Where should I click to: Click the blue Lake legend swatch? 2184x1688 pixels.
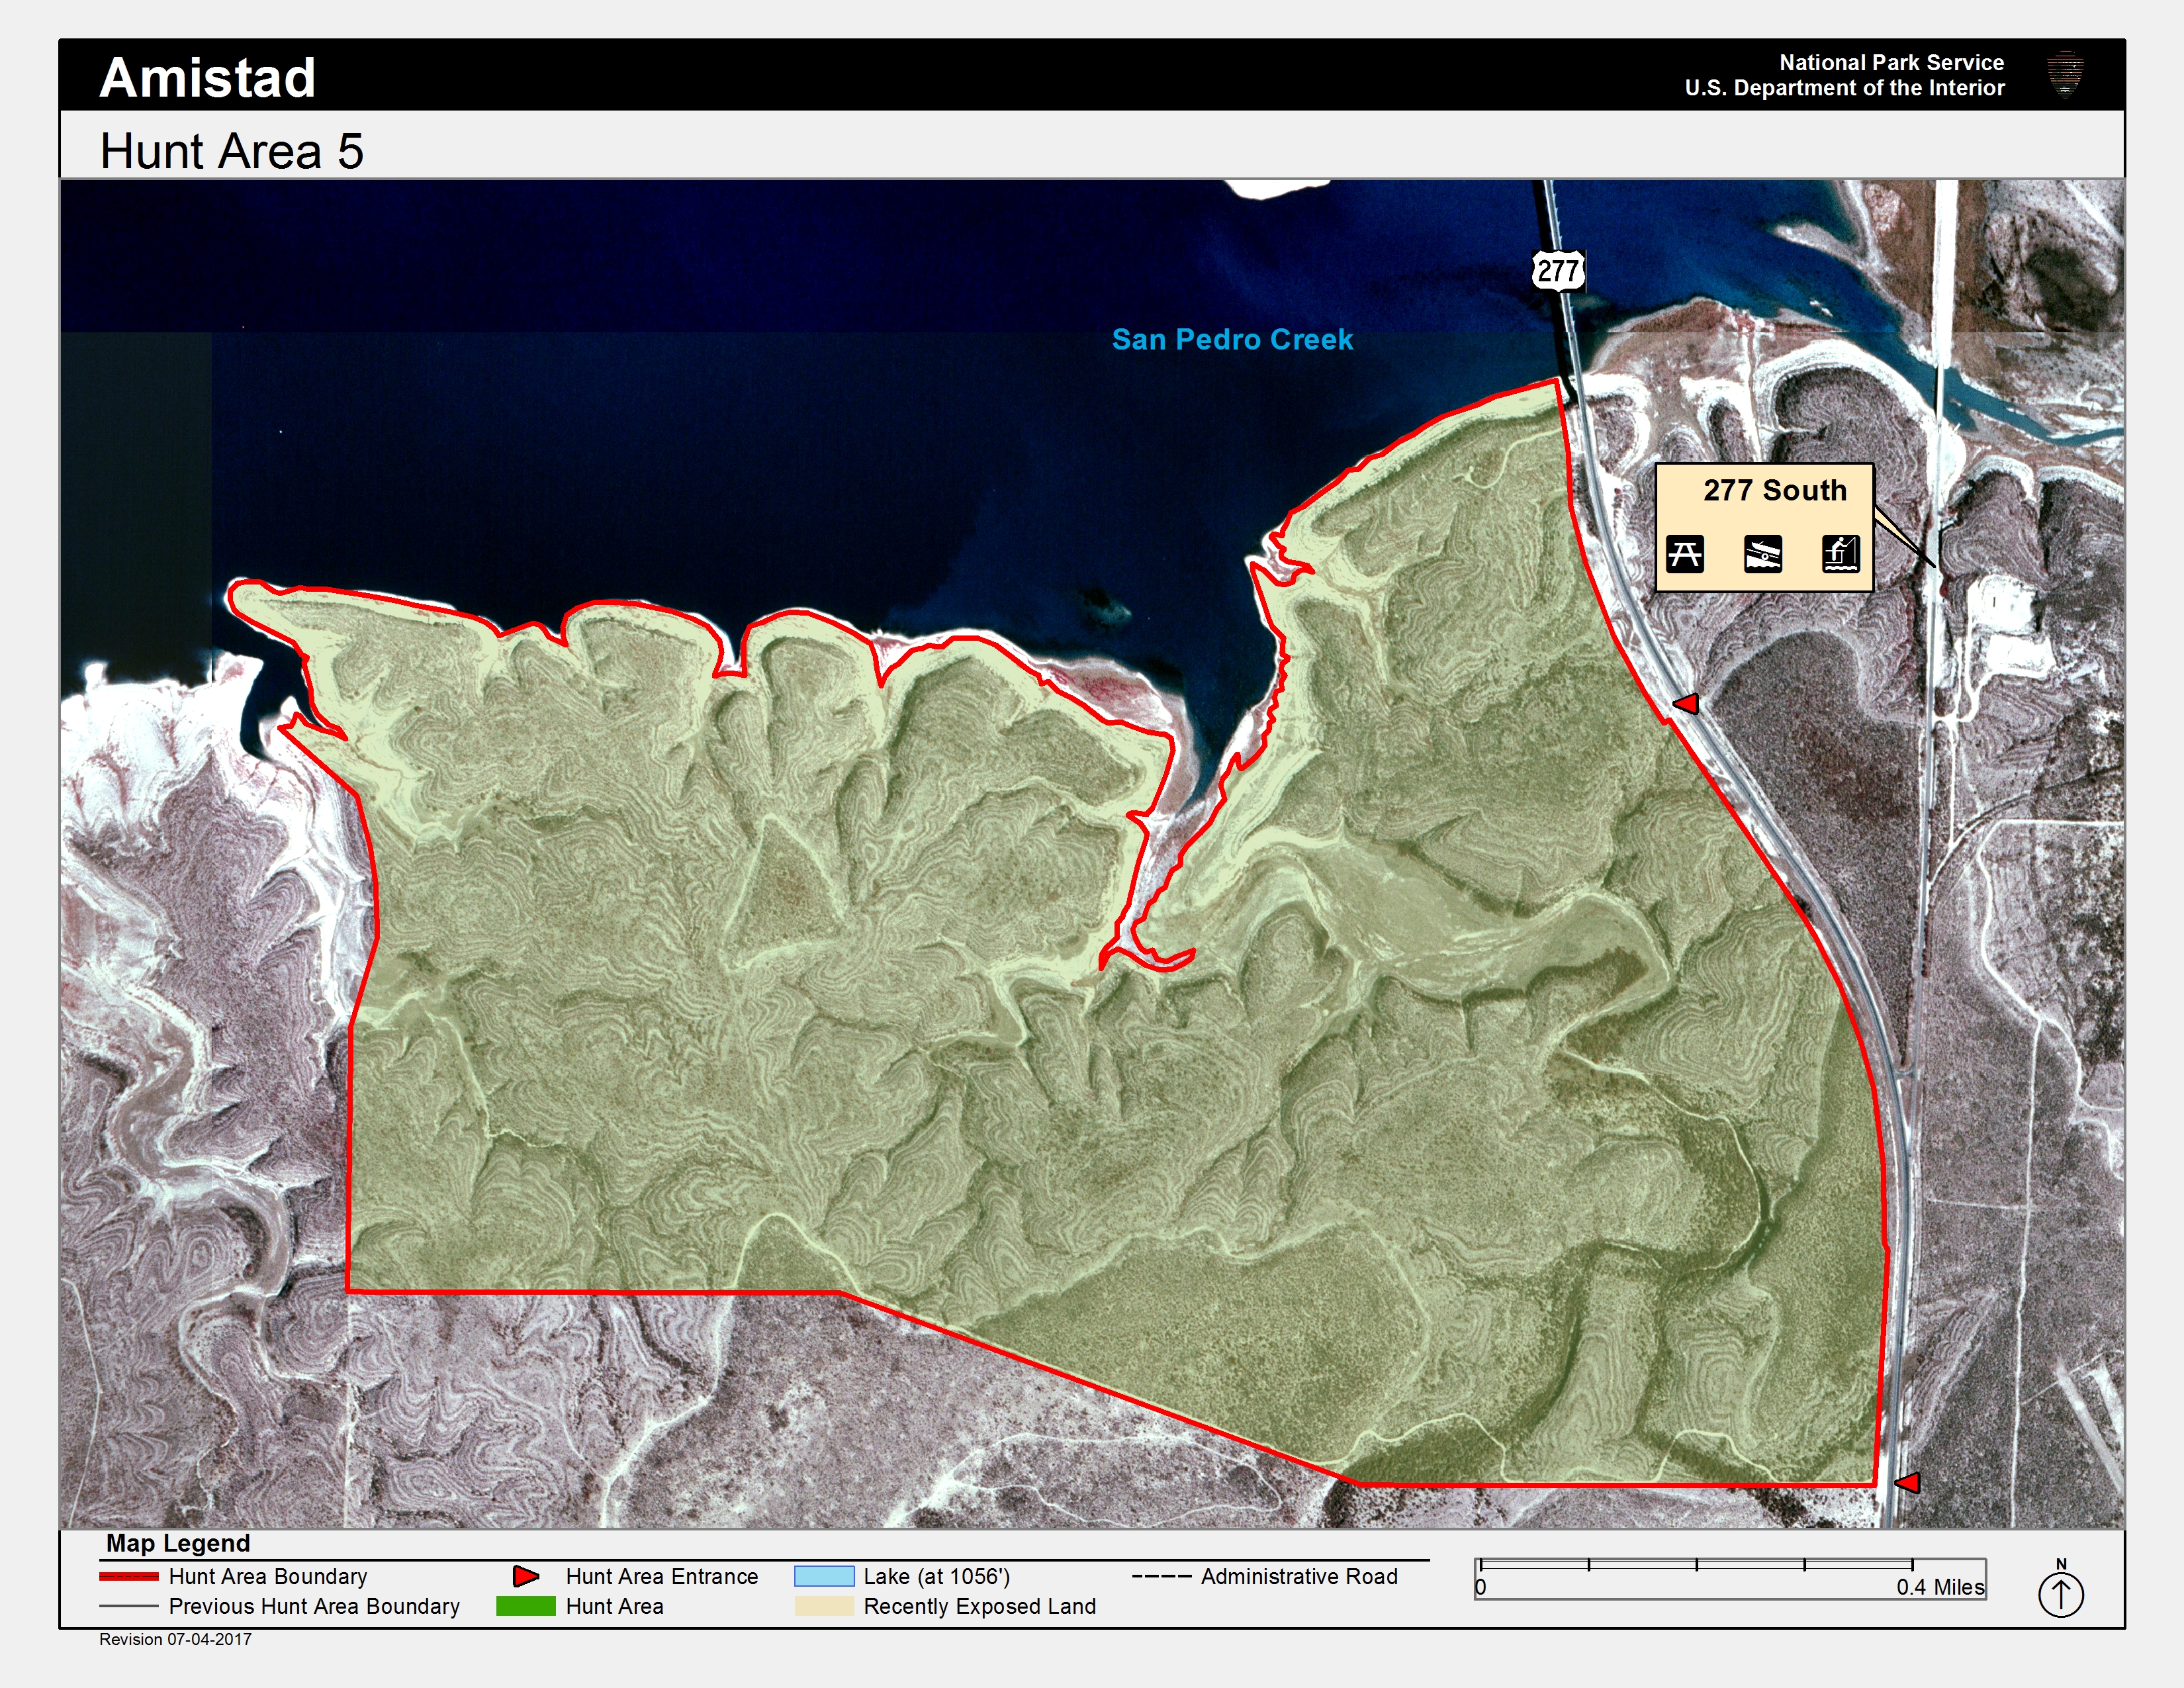point(824,1576)
